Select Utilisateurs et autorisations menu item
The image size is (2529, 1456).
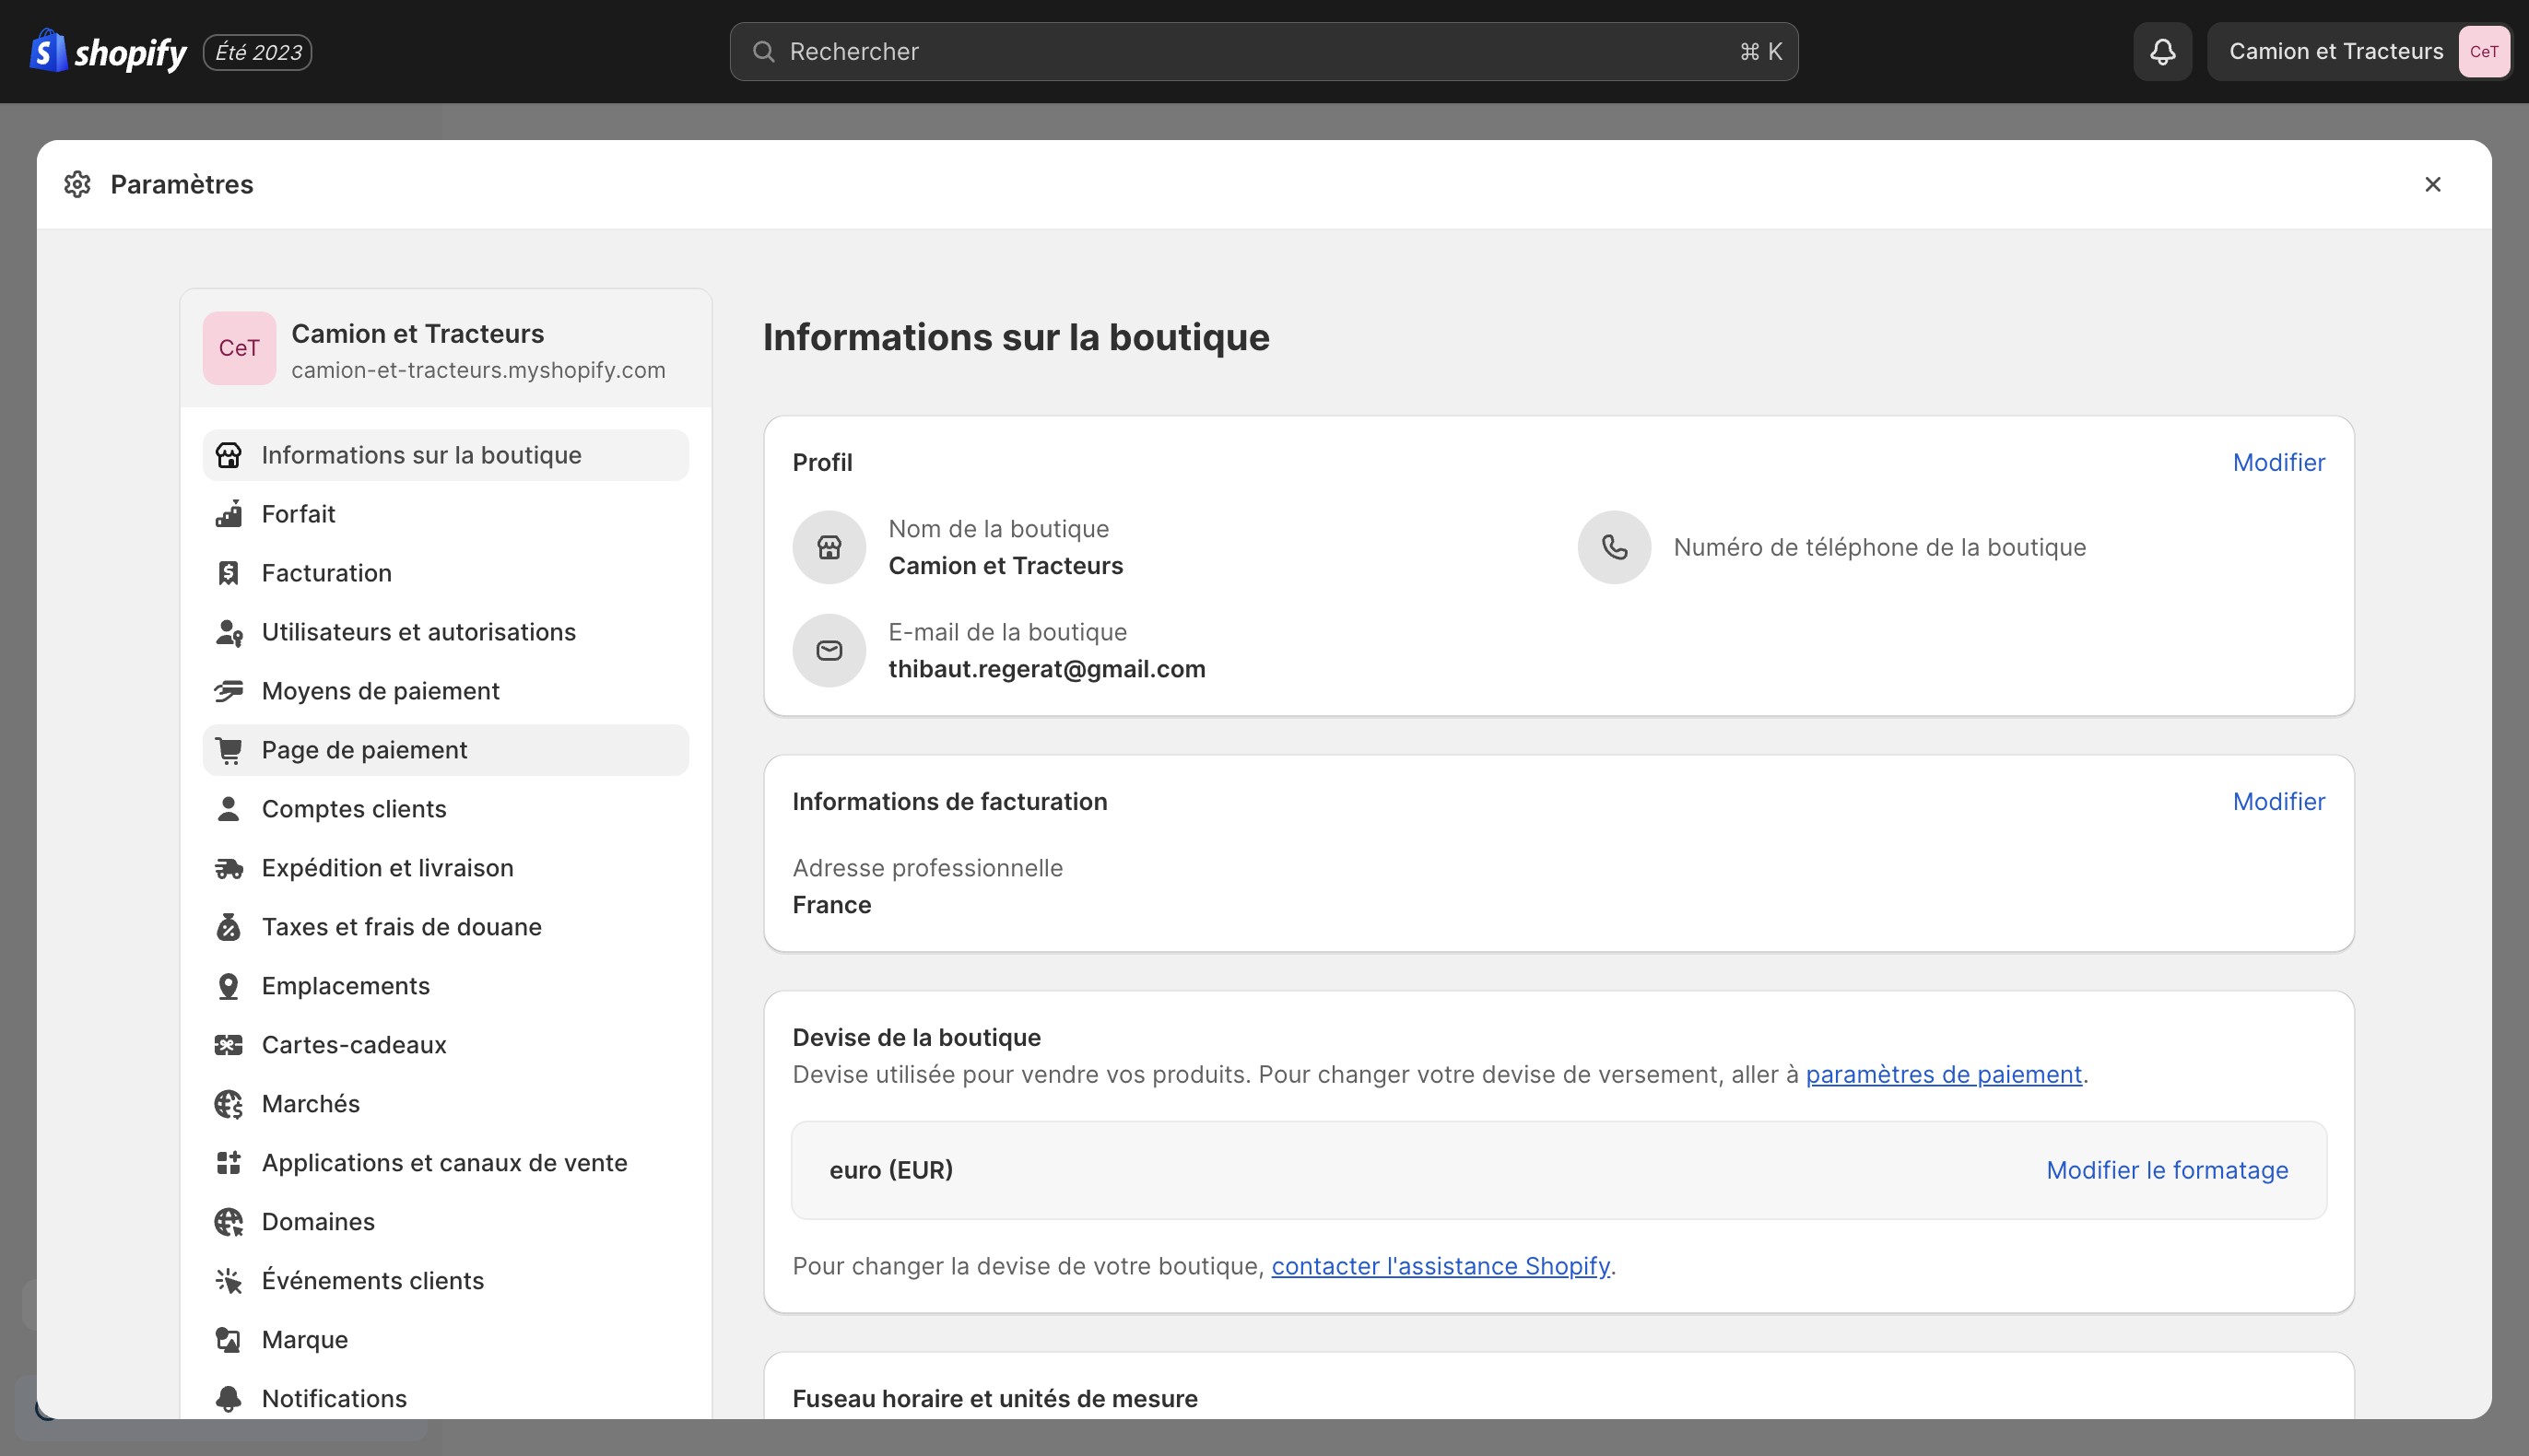tap(418, 632)
